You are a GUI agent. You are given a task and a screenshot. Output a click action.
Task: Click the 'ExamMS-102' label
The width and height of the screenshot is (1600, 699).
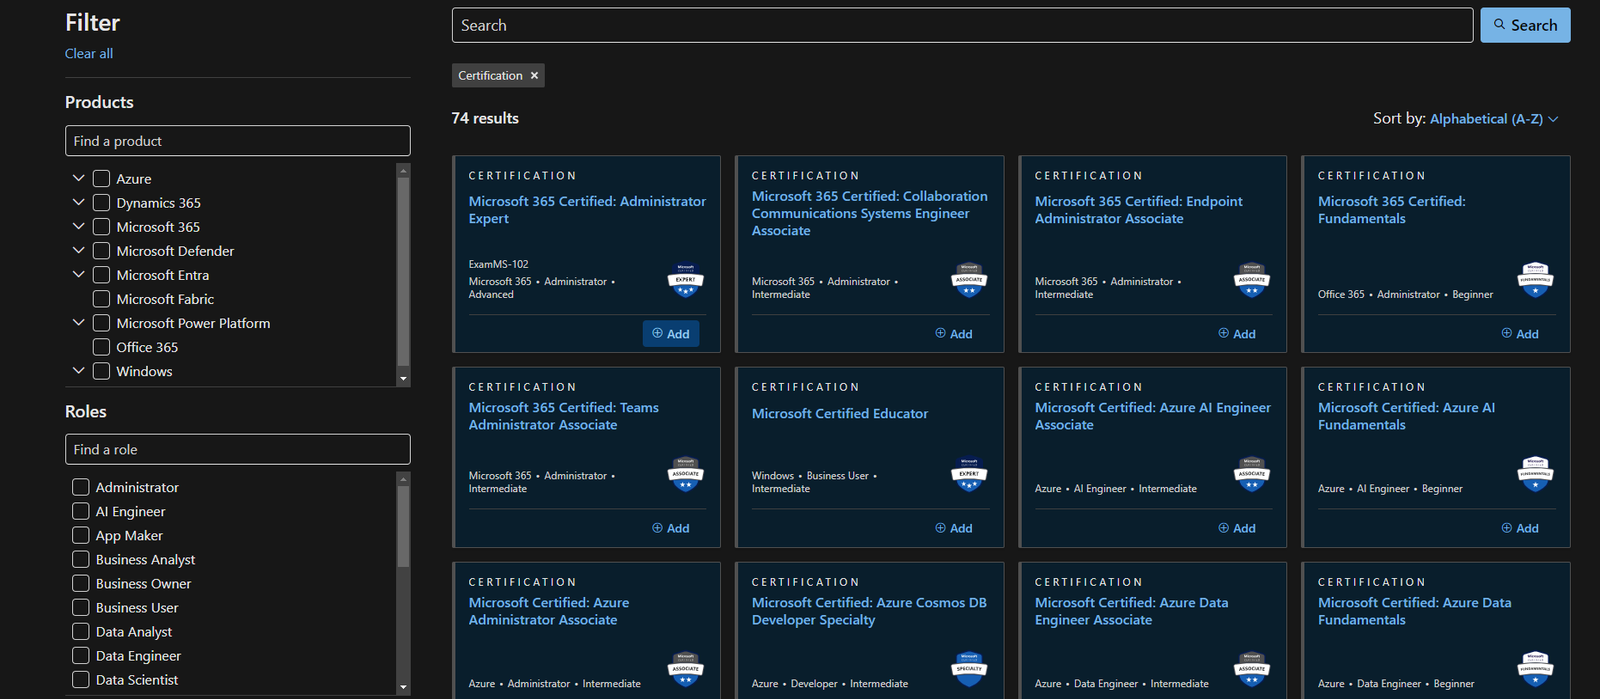(x=498, y=265)
